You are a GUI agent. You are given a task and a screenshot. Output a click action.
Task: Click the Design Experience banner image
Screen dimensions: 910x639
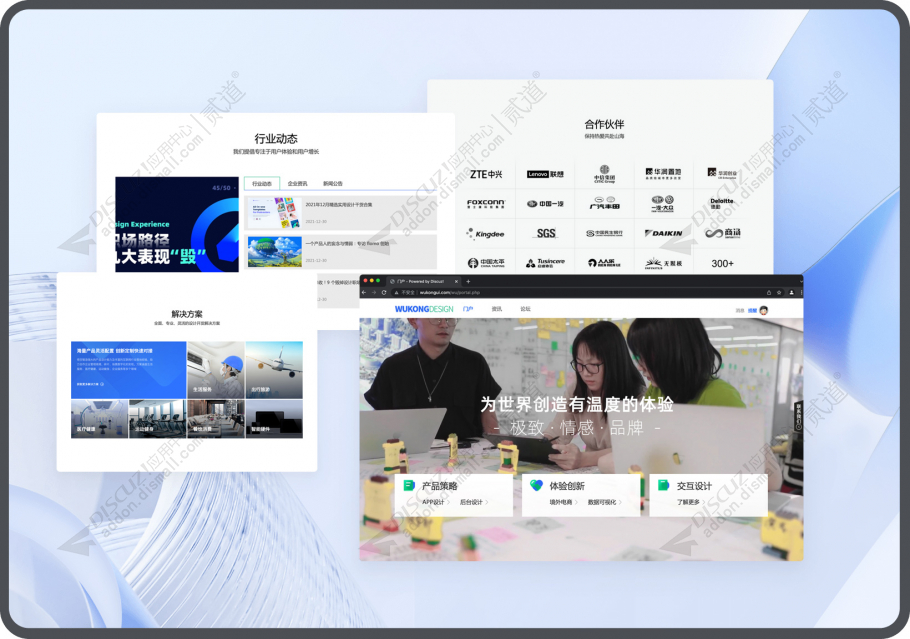pyautogui.click(x=177, y=224)
